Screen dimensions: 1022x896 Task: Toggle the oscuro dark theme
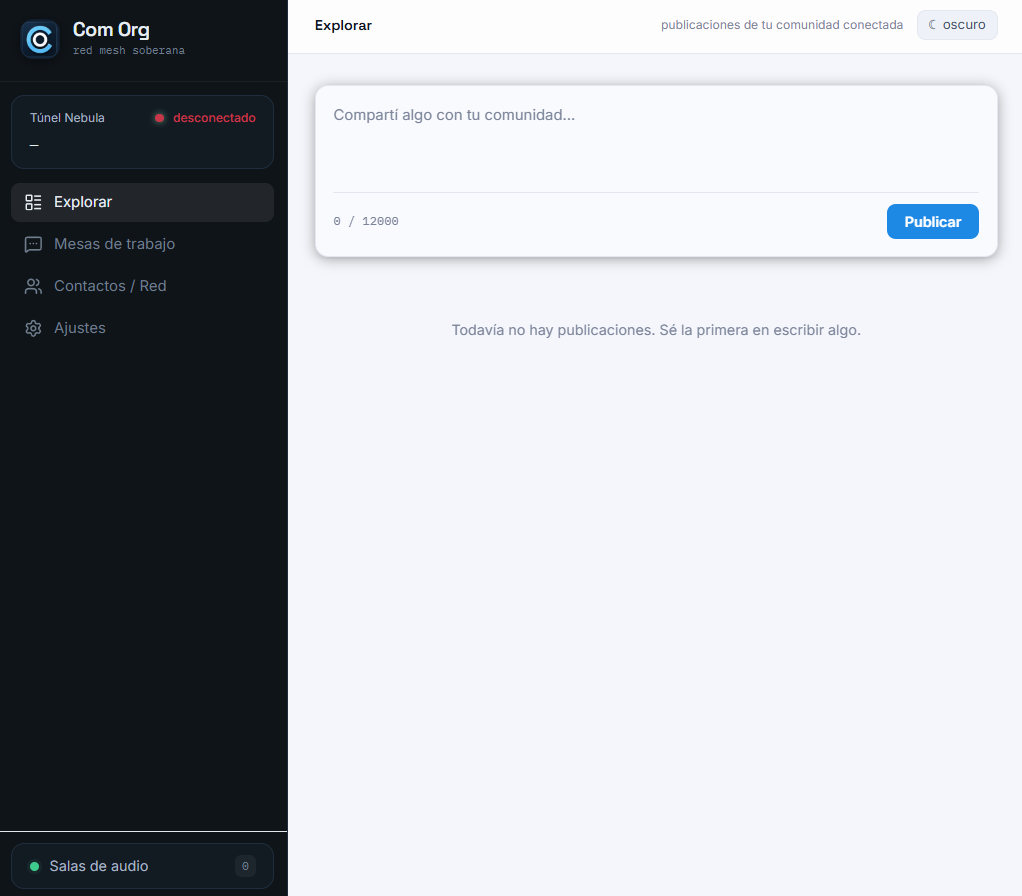tap(957, 25)
